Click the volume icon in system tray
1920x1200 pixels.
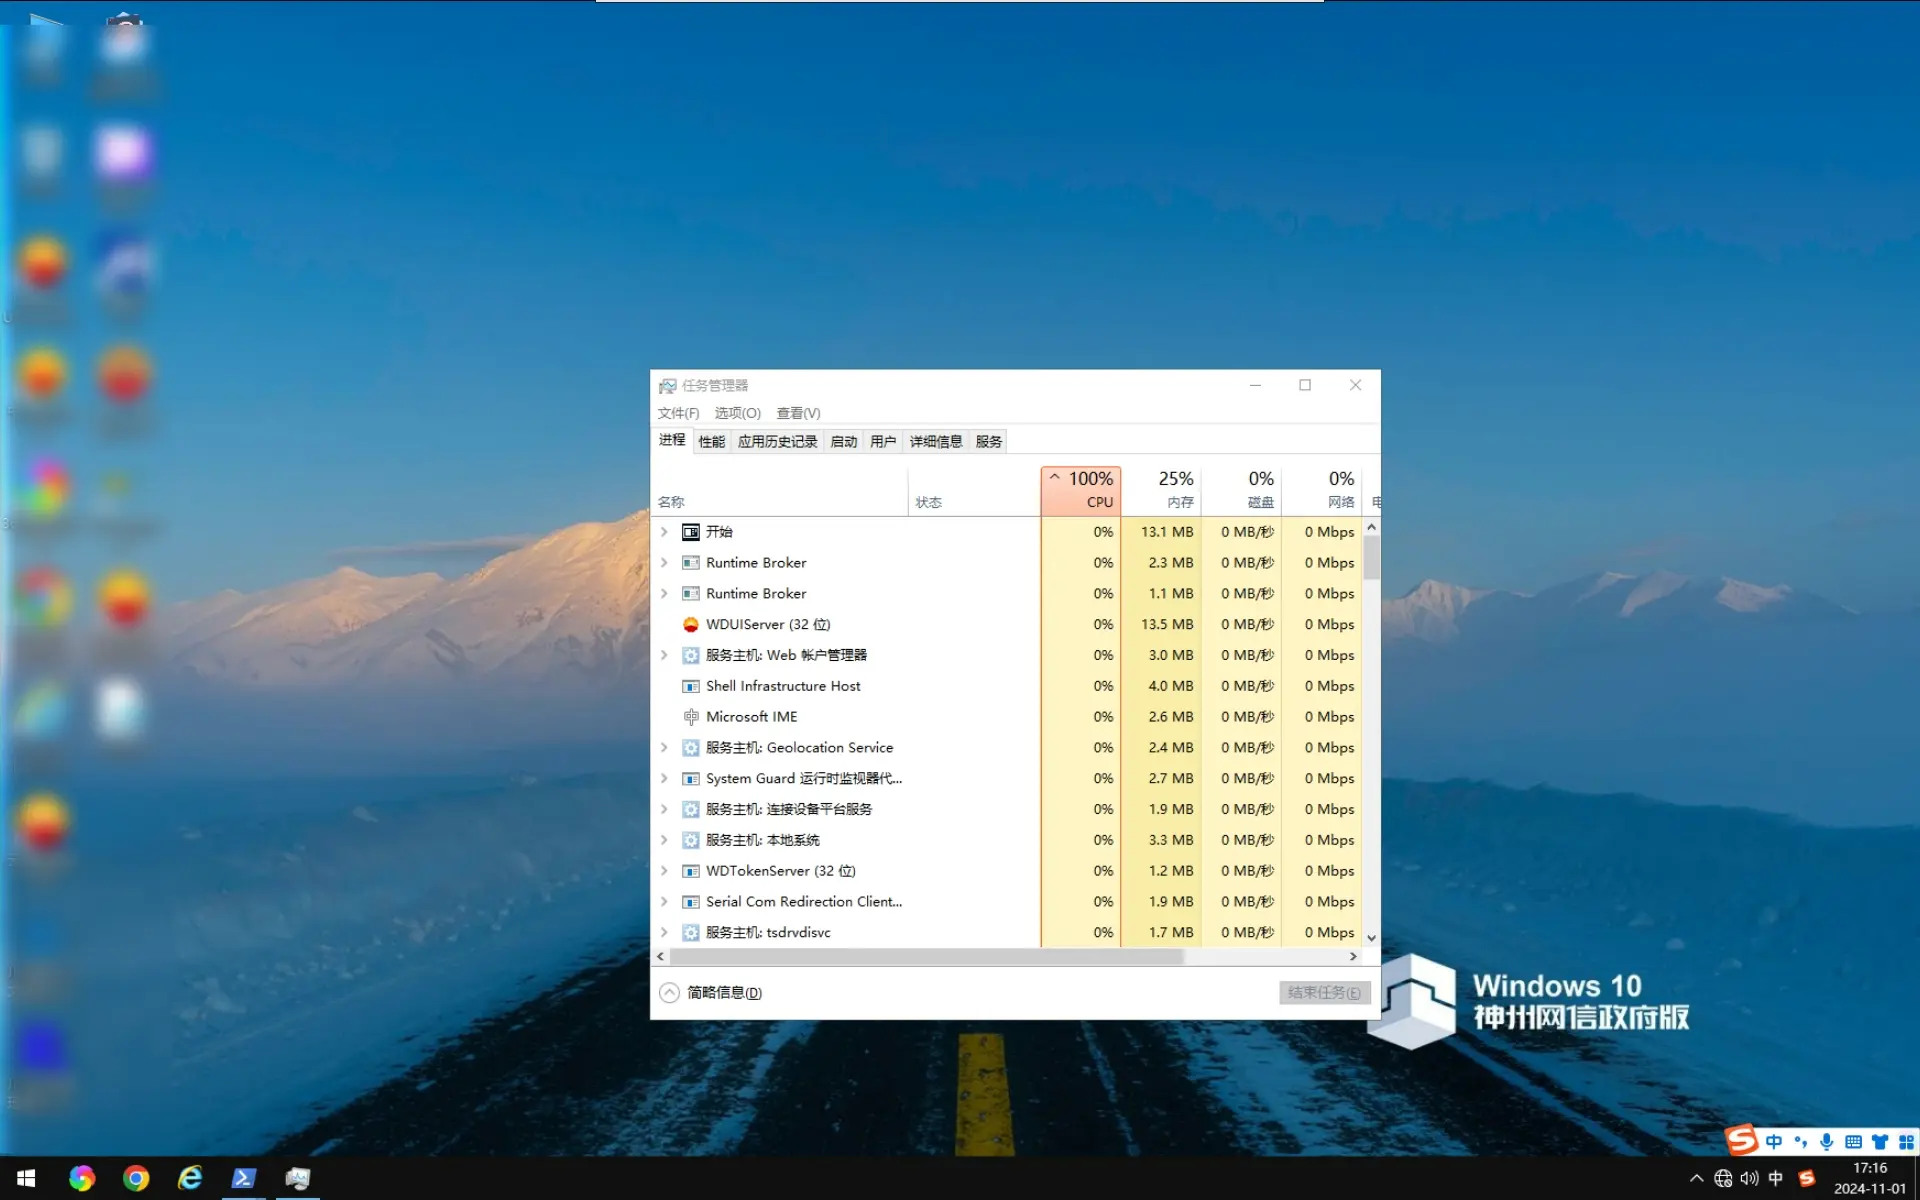(1749, 1178)
